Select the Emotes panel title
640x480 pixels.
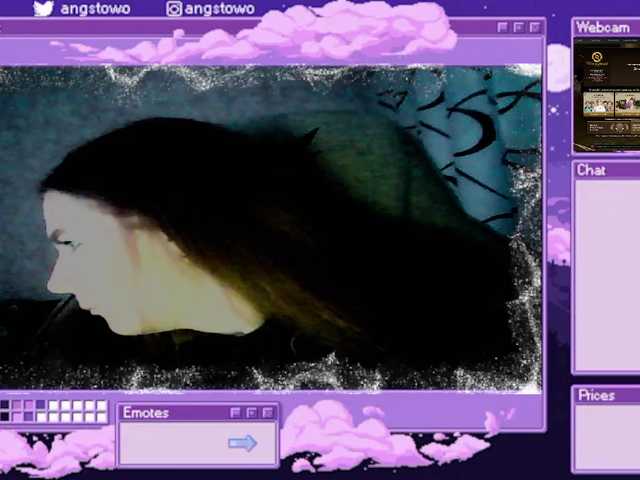pos(146,413)
